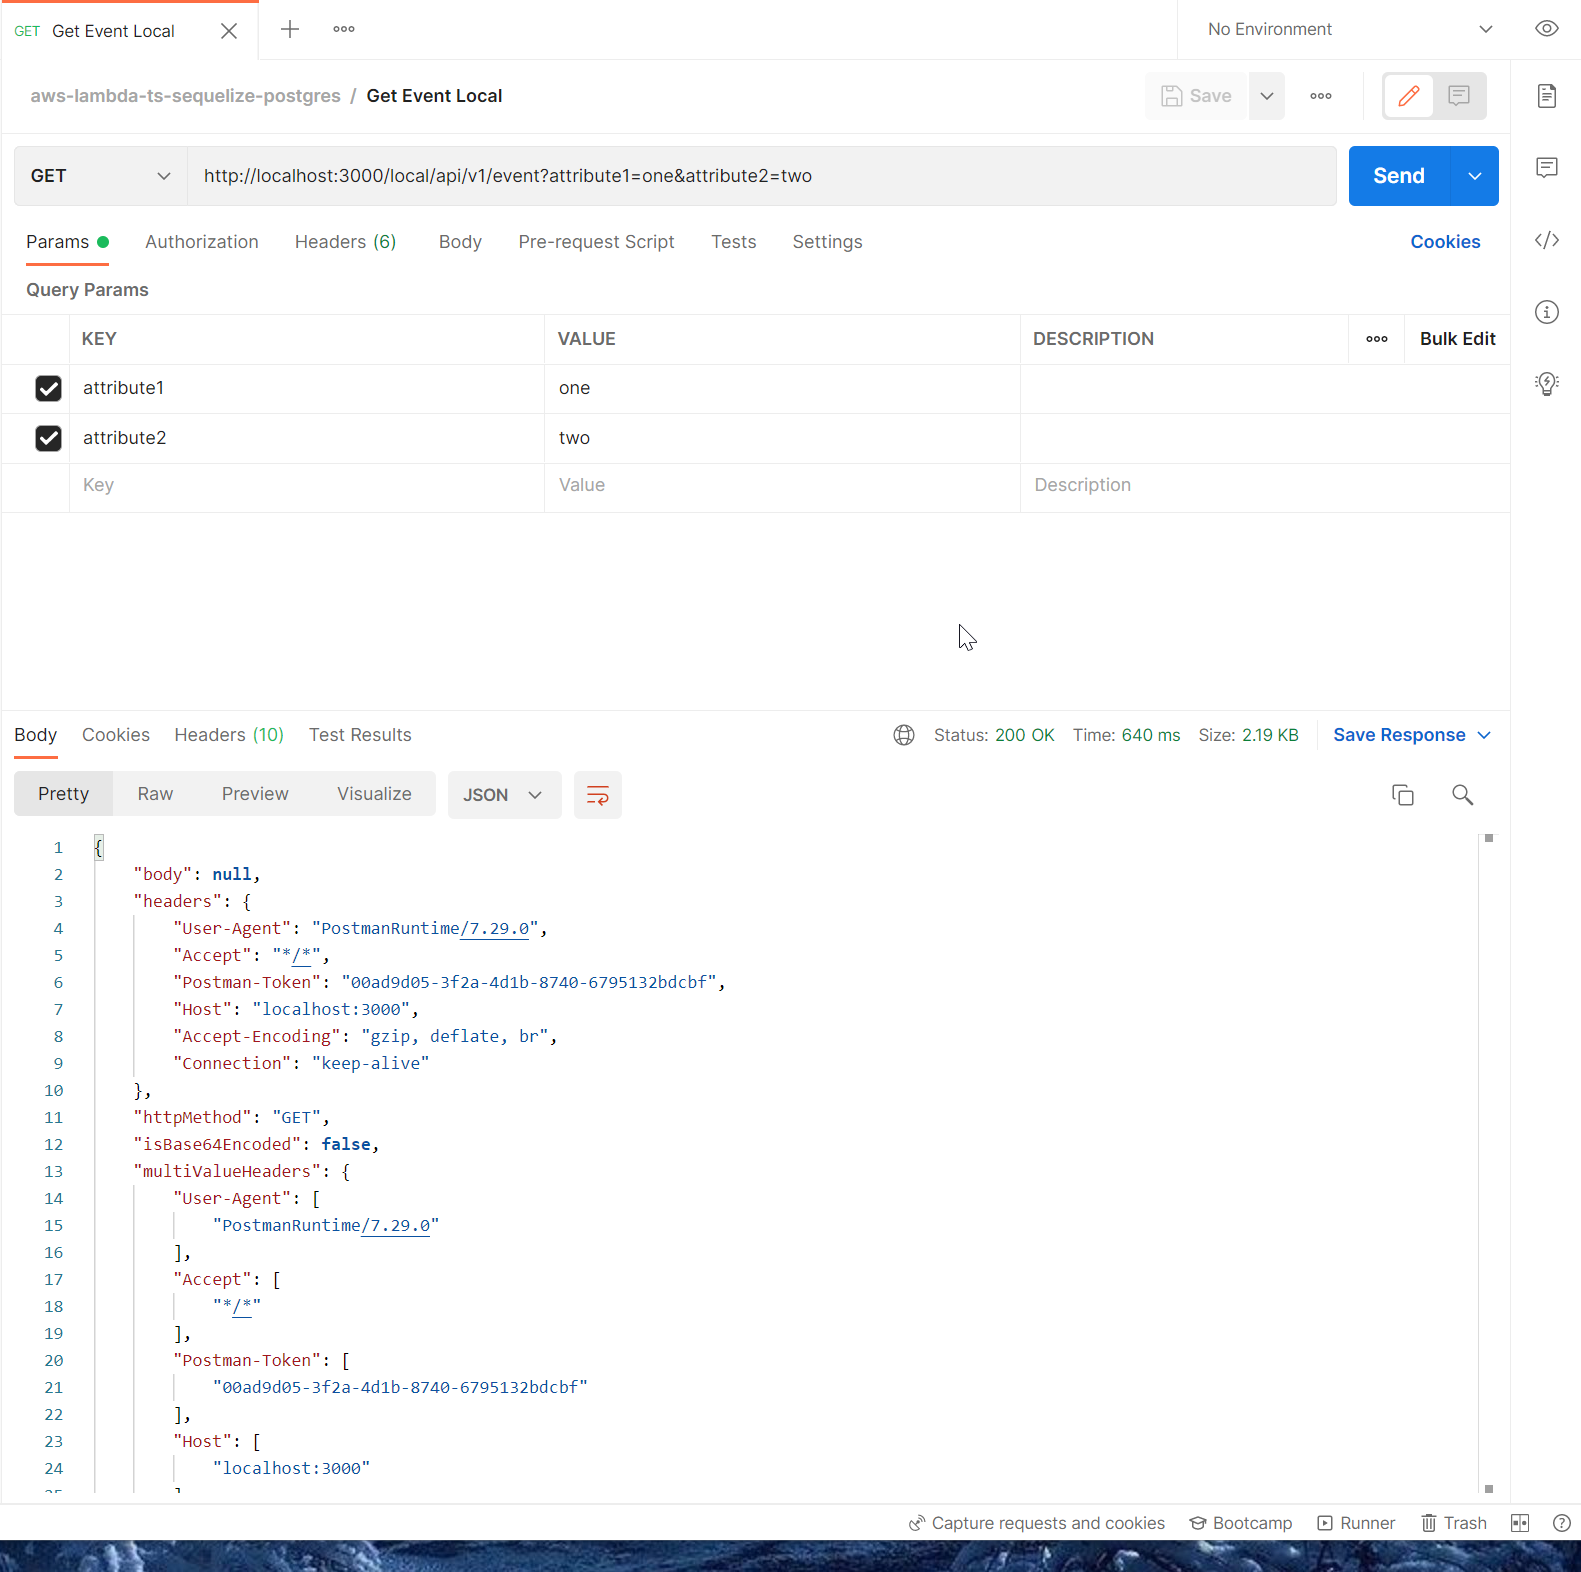Image resolution: width=1581 pixels, height=1572 pixels.
Task: Copy the response body with copy icon
Action: pos(1403,795)
